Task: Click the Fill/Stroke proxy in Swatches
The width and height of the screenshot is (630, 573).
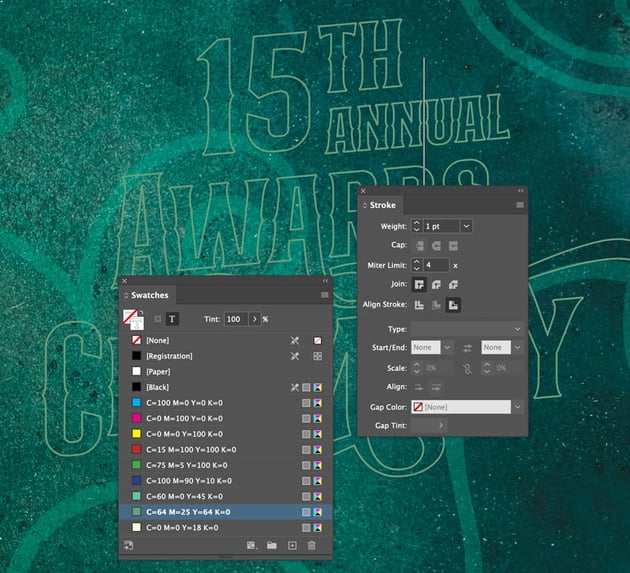Action: click(x=133, y=319)
